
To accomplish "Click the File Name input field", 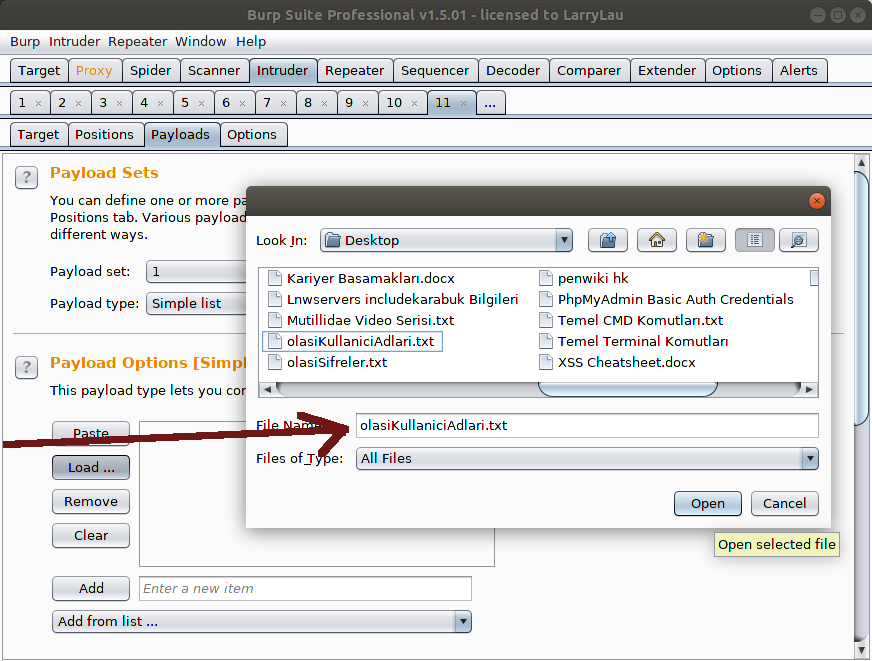I will click(587, 426).
